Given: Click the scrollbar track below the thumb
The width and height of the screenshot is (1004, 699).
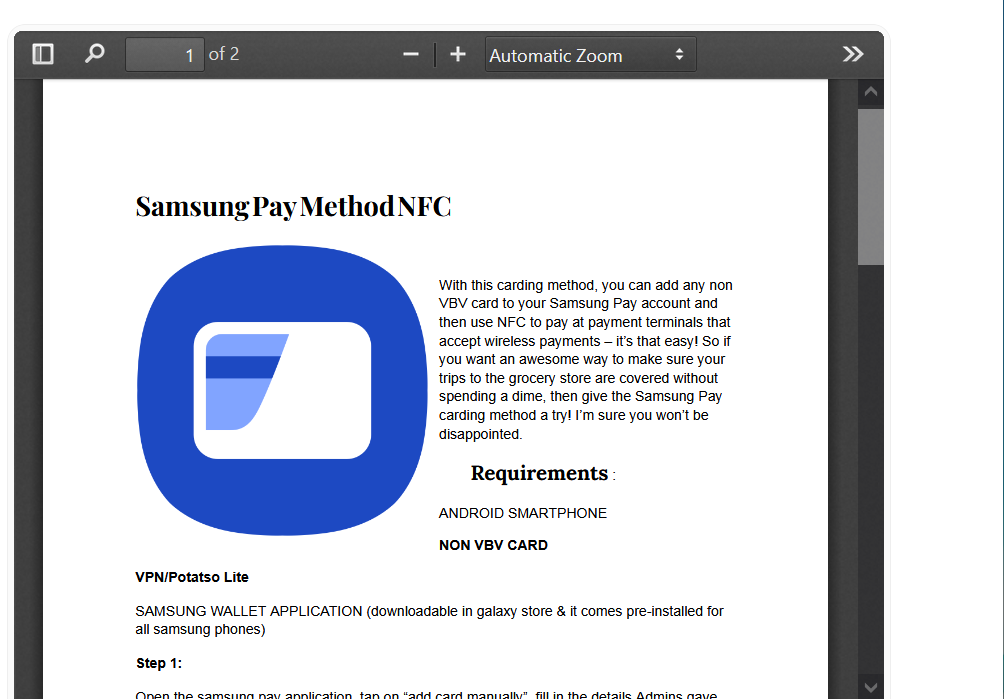Looking at the screenshot, I should pos(870,450).
